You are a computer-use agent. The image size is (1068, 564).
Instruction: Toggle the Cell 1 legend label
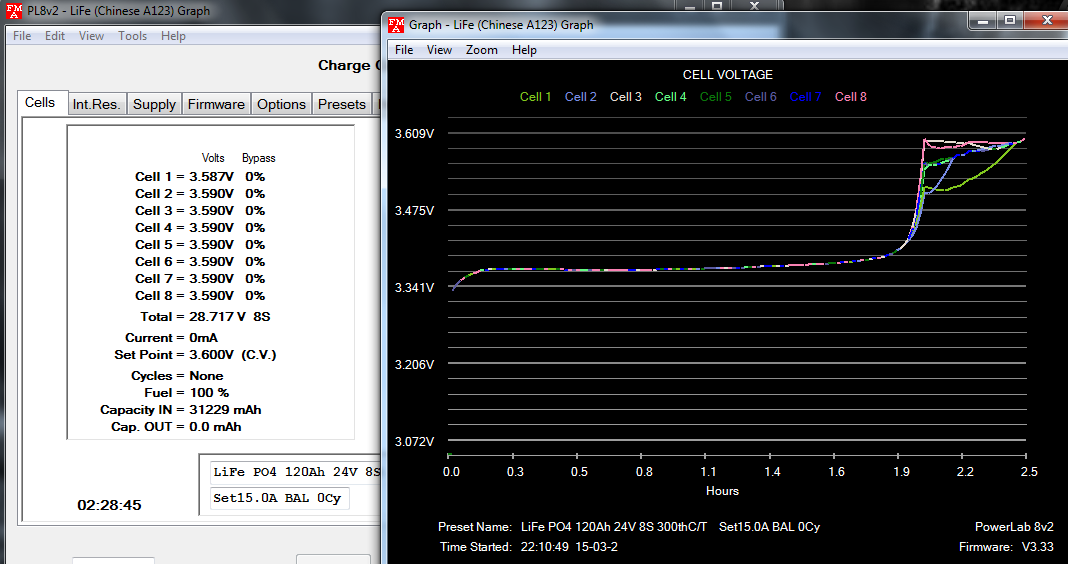(x=535, y=97)
